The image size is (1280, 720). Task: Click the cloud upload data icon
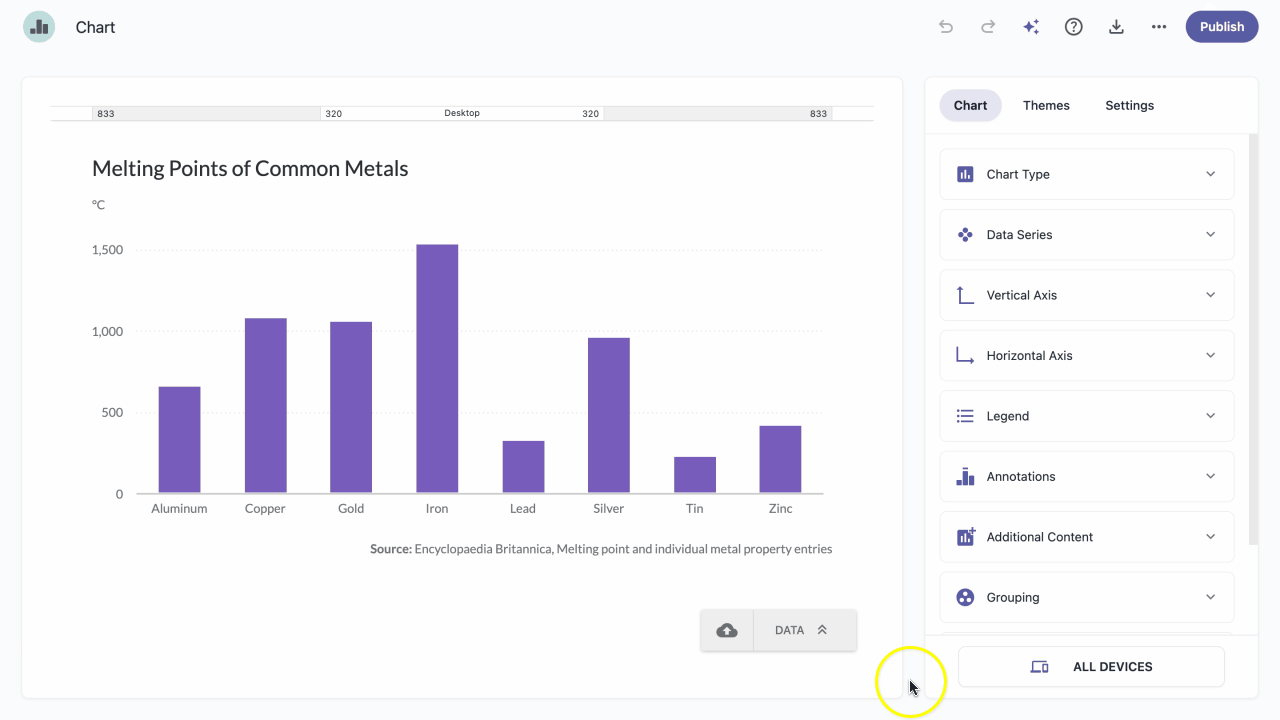pyautogui.click(x=727, y=630)
